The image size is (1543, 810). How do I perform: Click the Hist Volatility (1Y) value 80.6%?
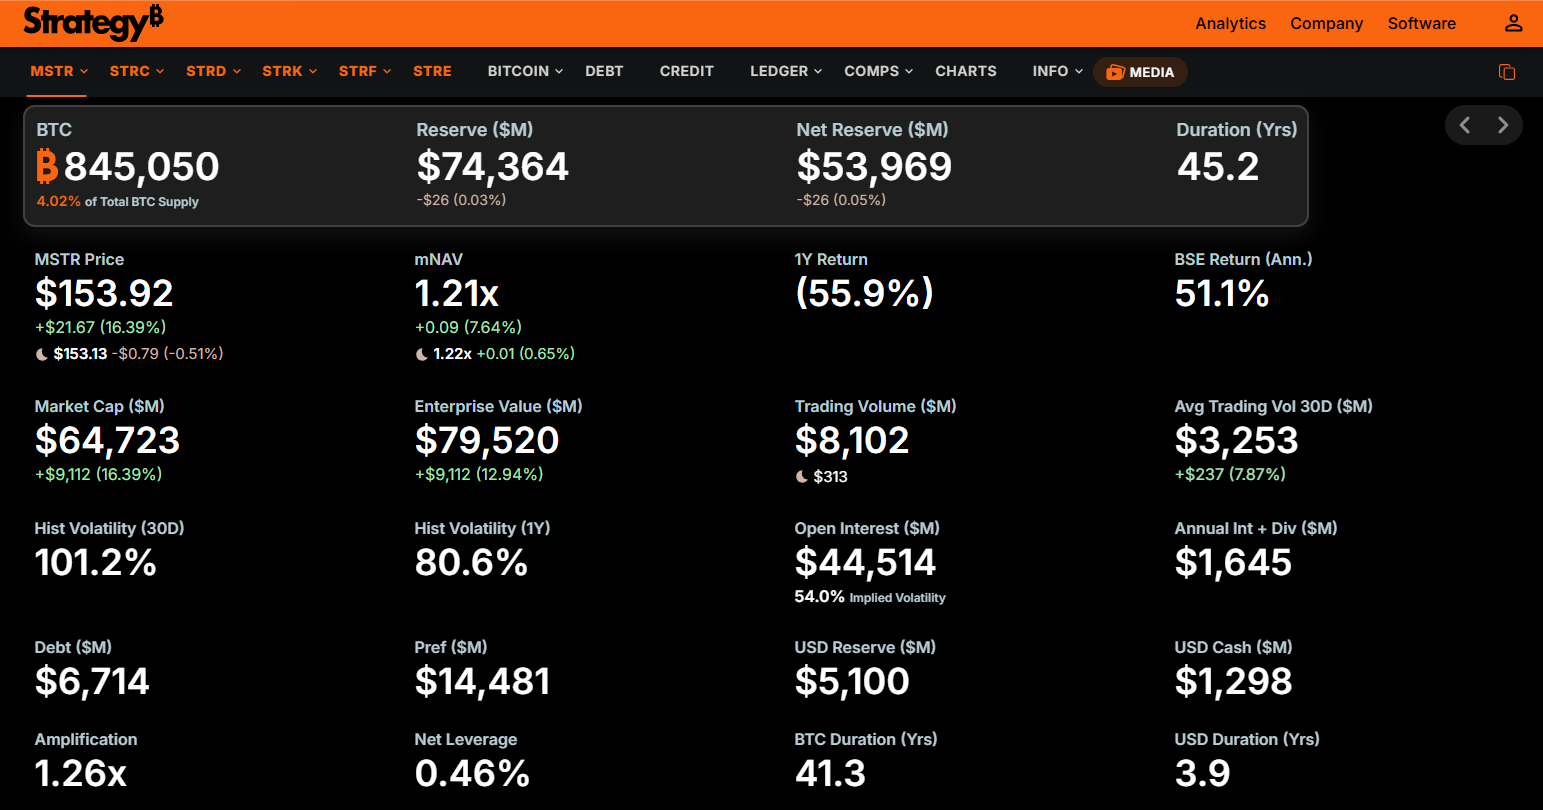click(471, 562)
